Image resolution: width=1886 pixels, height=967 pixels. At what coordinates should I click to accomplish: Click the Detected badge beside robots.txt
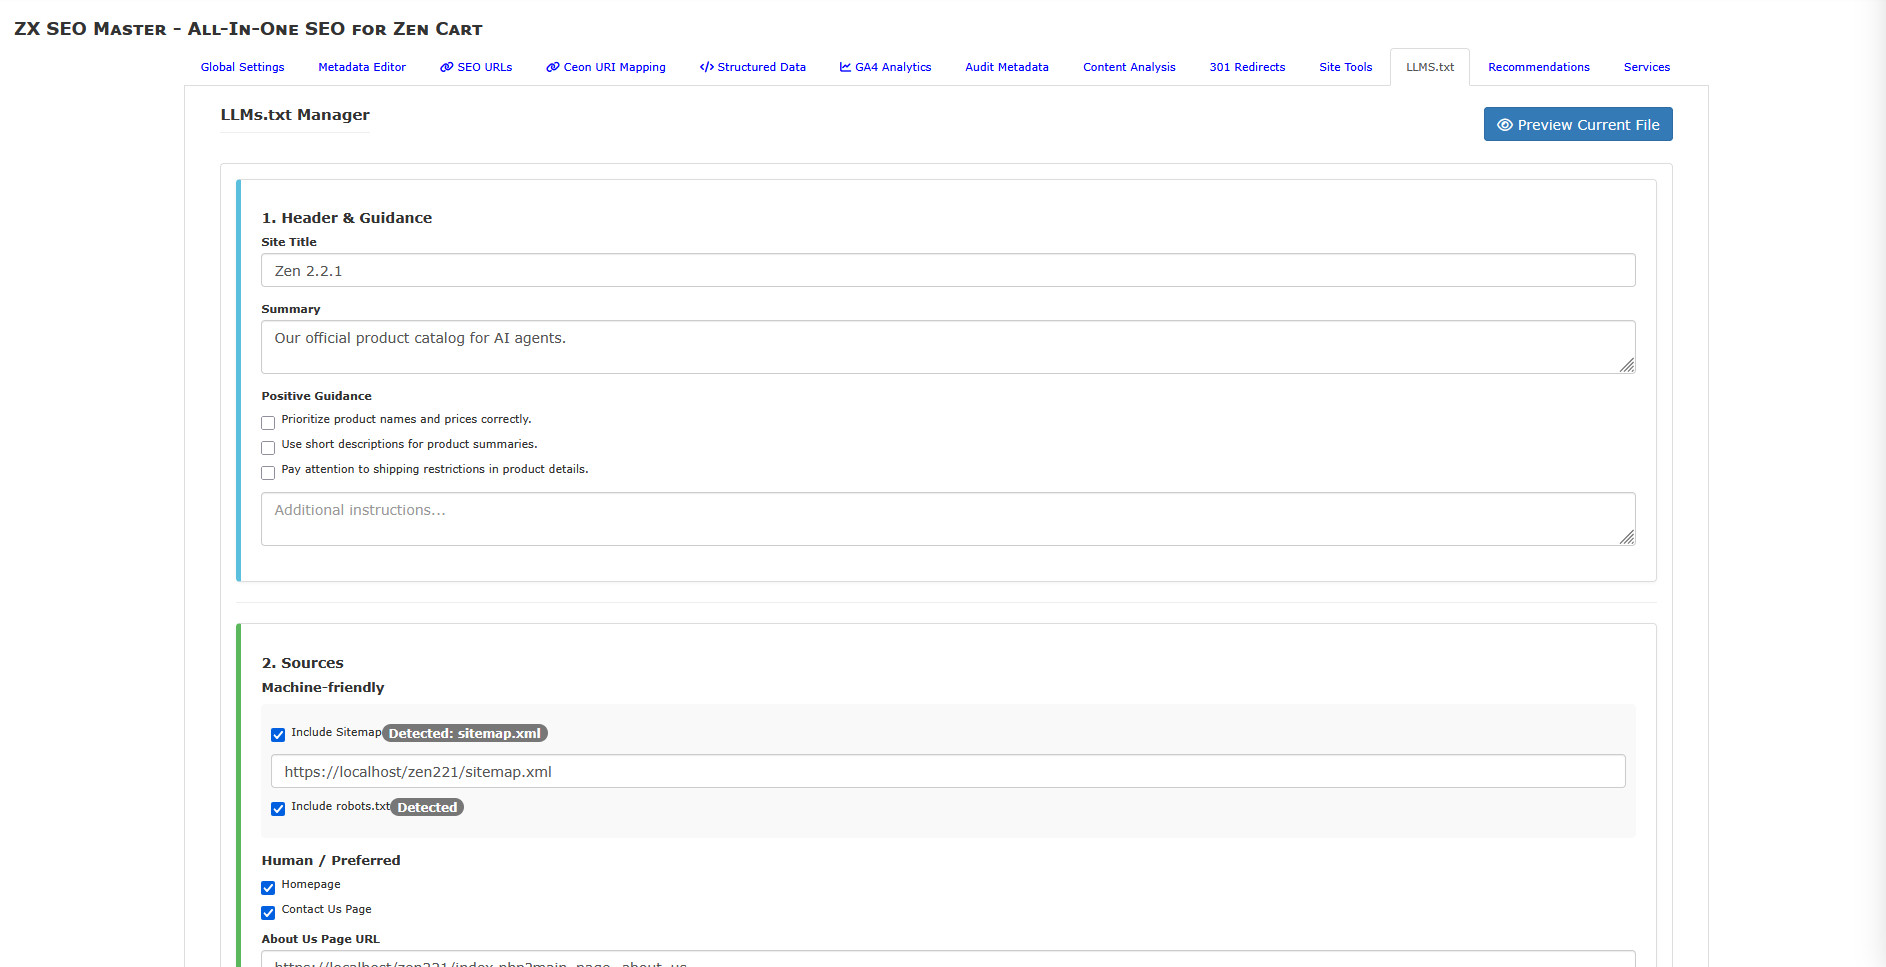coord(427,807)
